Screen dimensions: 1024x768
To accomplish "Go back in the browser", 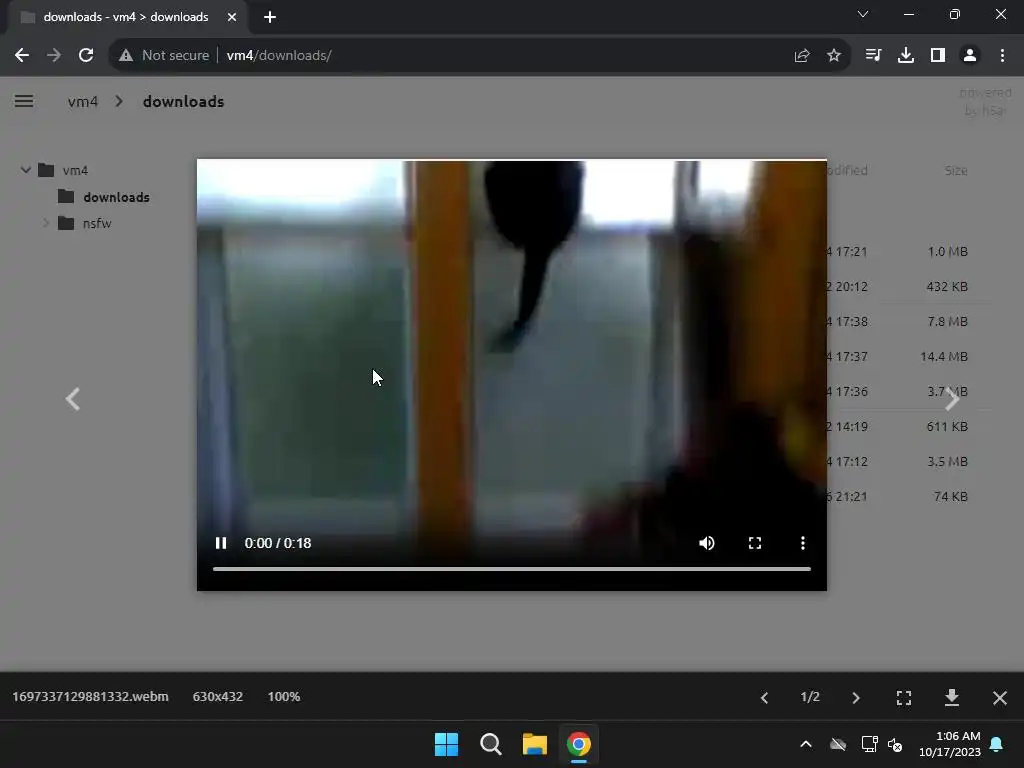I will tap(22, 56).
